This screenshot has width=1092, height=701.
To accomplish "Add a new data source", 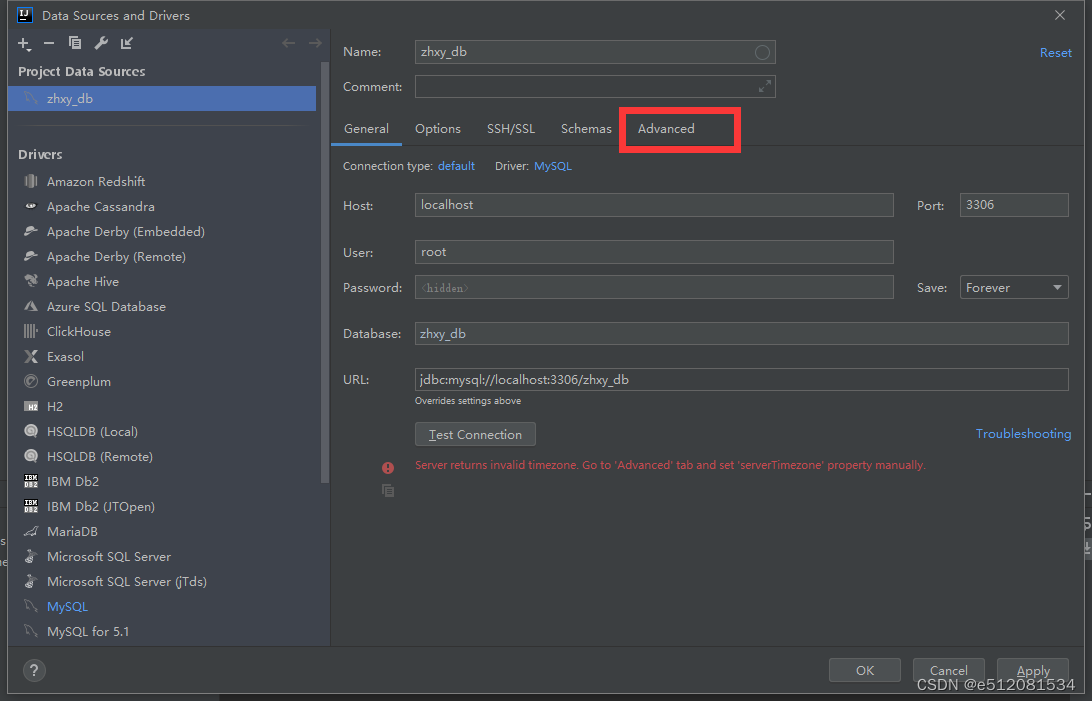I will tap(24, 43).
